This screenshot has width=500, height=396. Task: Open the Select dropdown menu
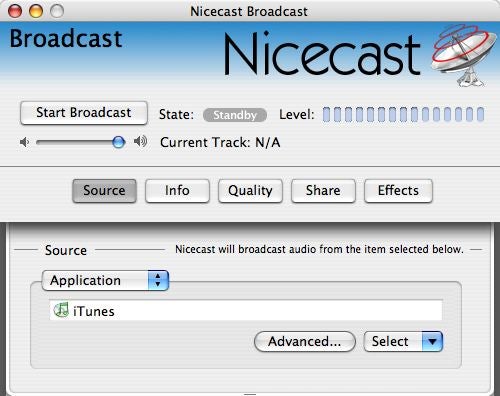coord(403,341)
